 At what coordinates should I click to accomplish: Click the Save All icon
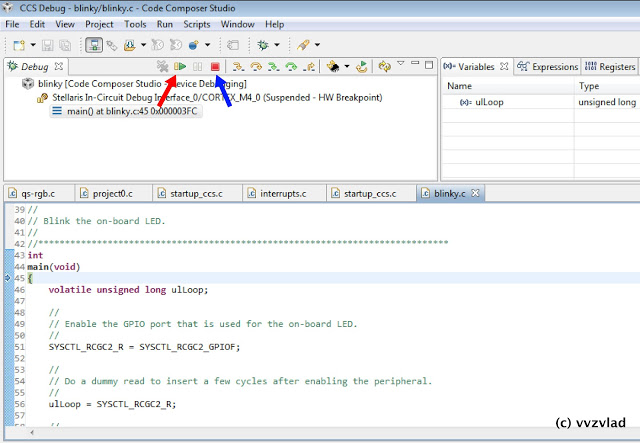pos(65,45)
